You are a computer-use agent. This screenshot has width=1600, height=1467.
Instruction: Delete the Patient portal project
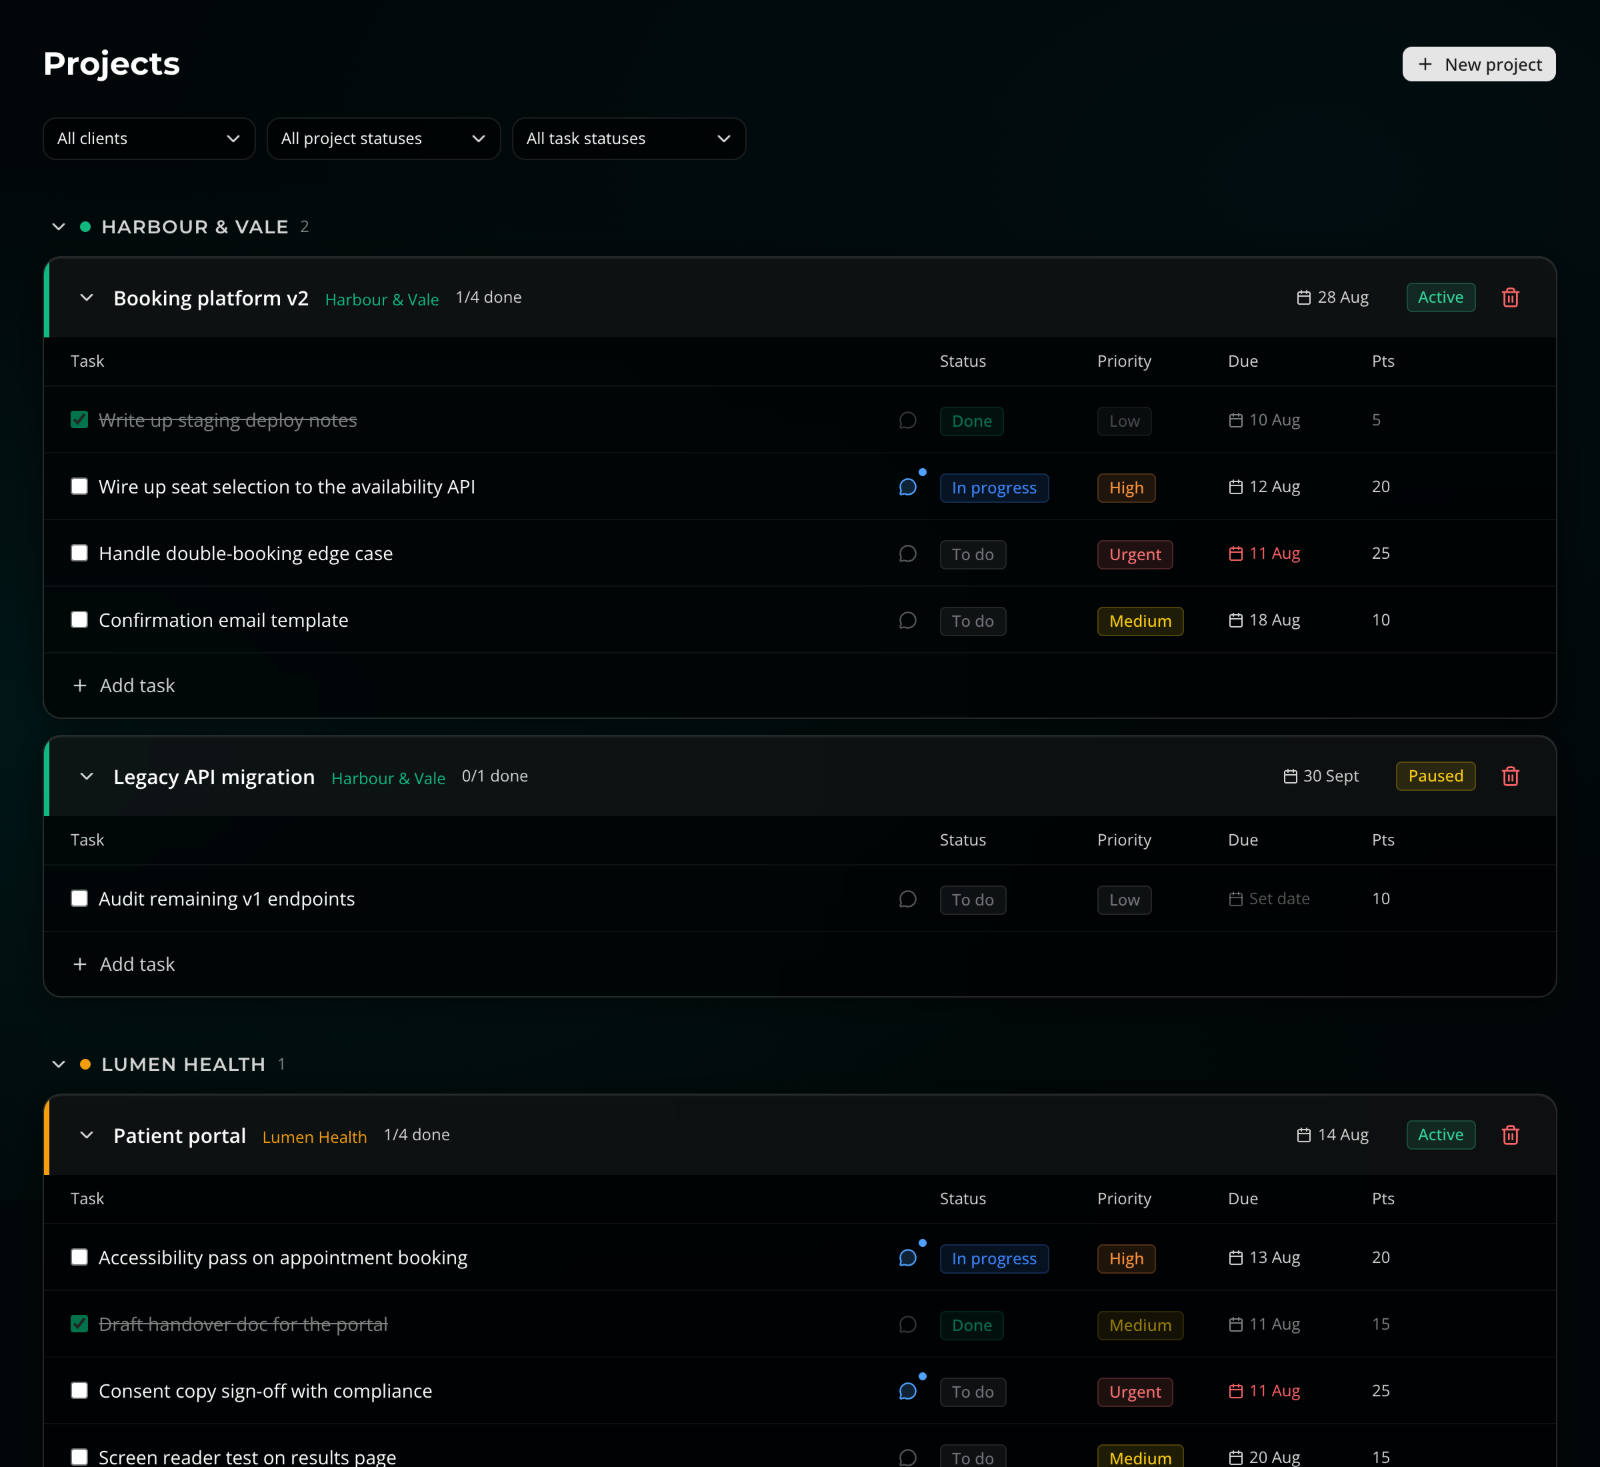point(1510,1135)
